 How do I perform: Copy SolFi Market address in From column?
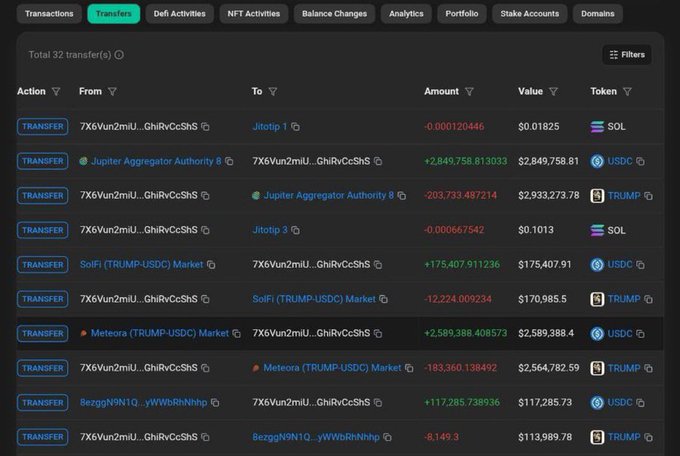click(x=211, y=265)
